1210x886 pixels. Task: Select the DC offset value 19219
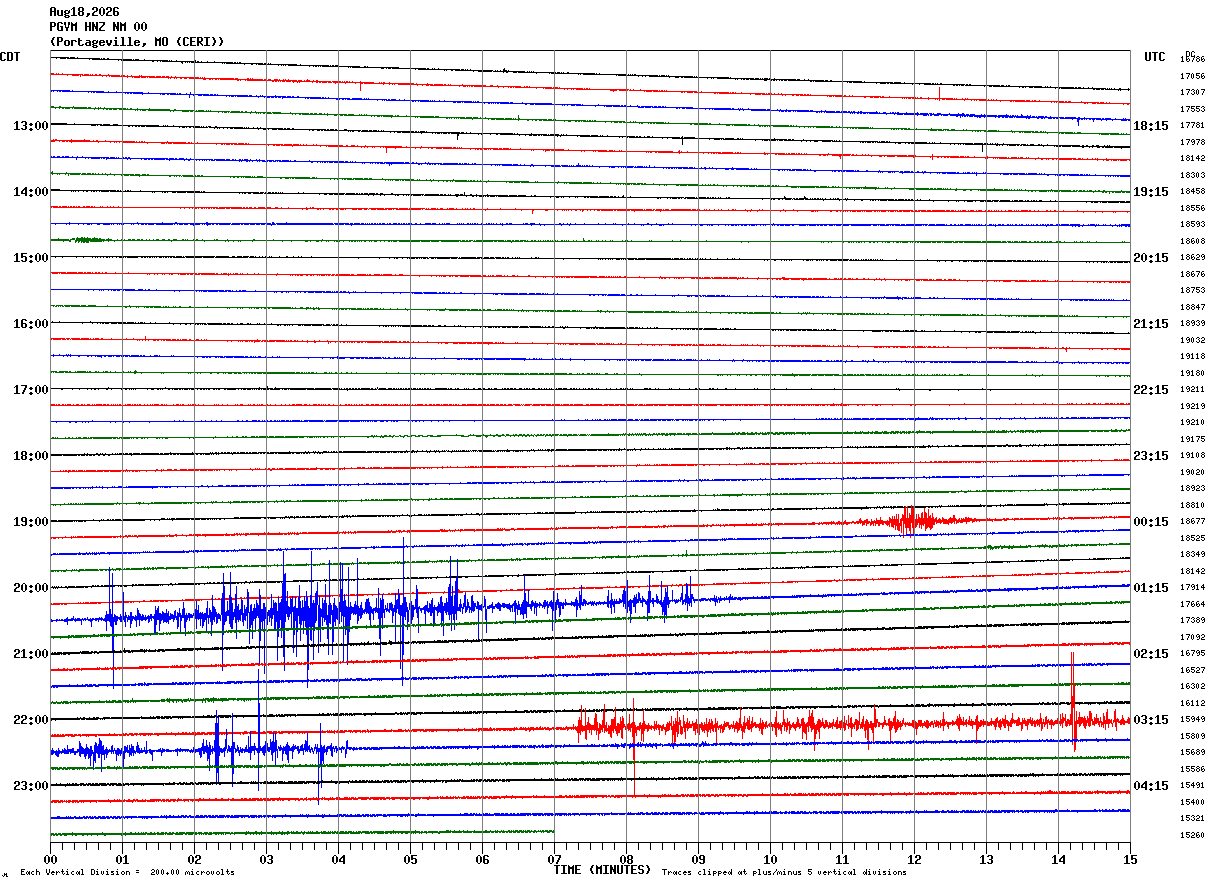[1192, 406]
